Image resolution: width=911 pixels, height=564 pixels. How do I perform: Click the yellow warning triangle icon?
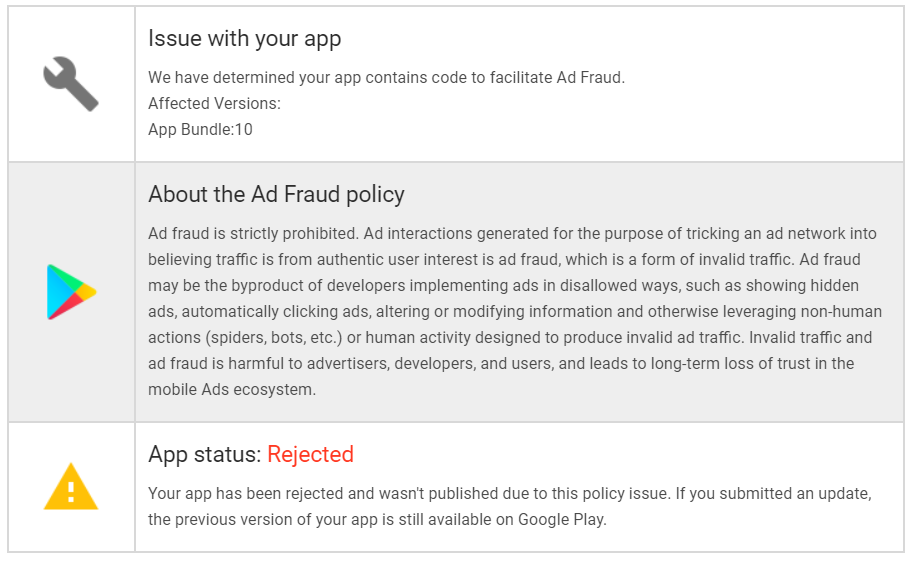pos(71,487)
